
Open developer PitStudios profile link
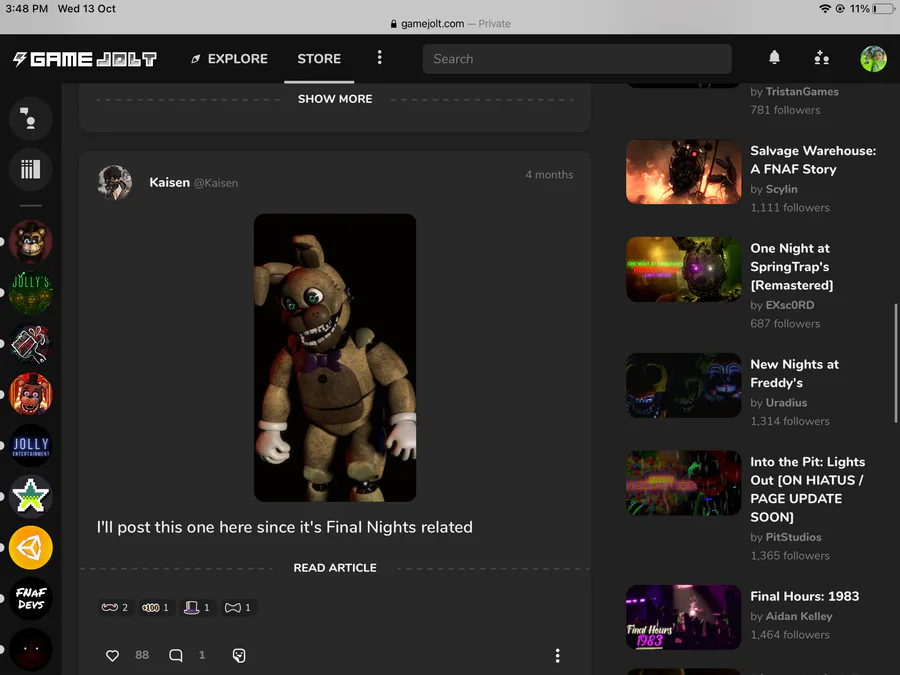[x=793, y=537]
